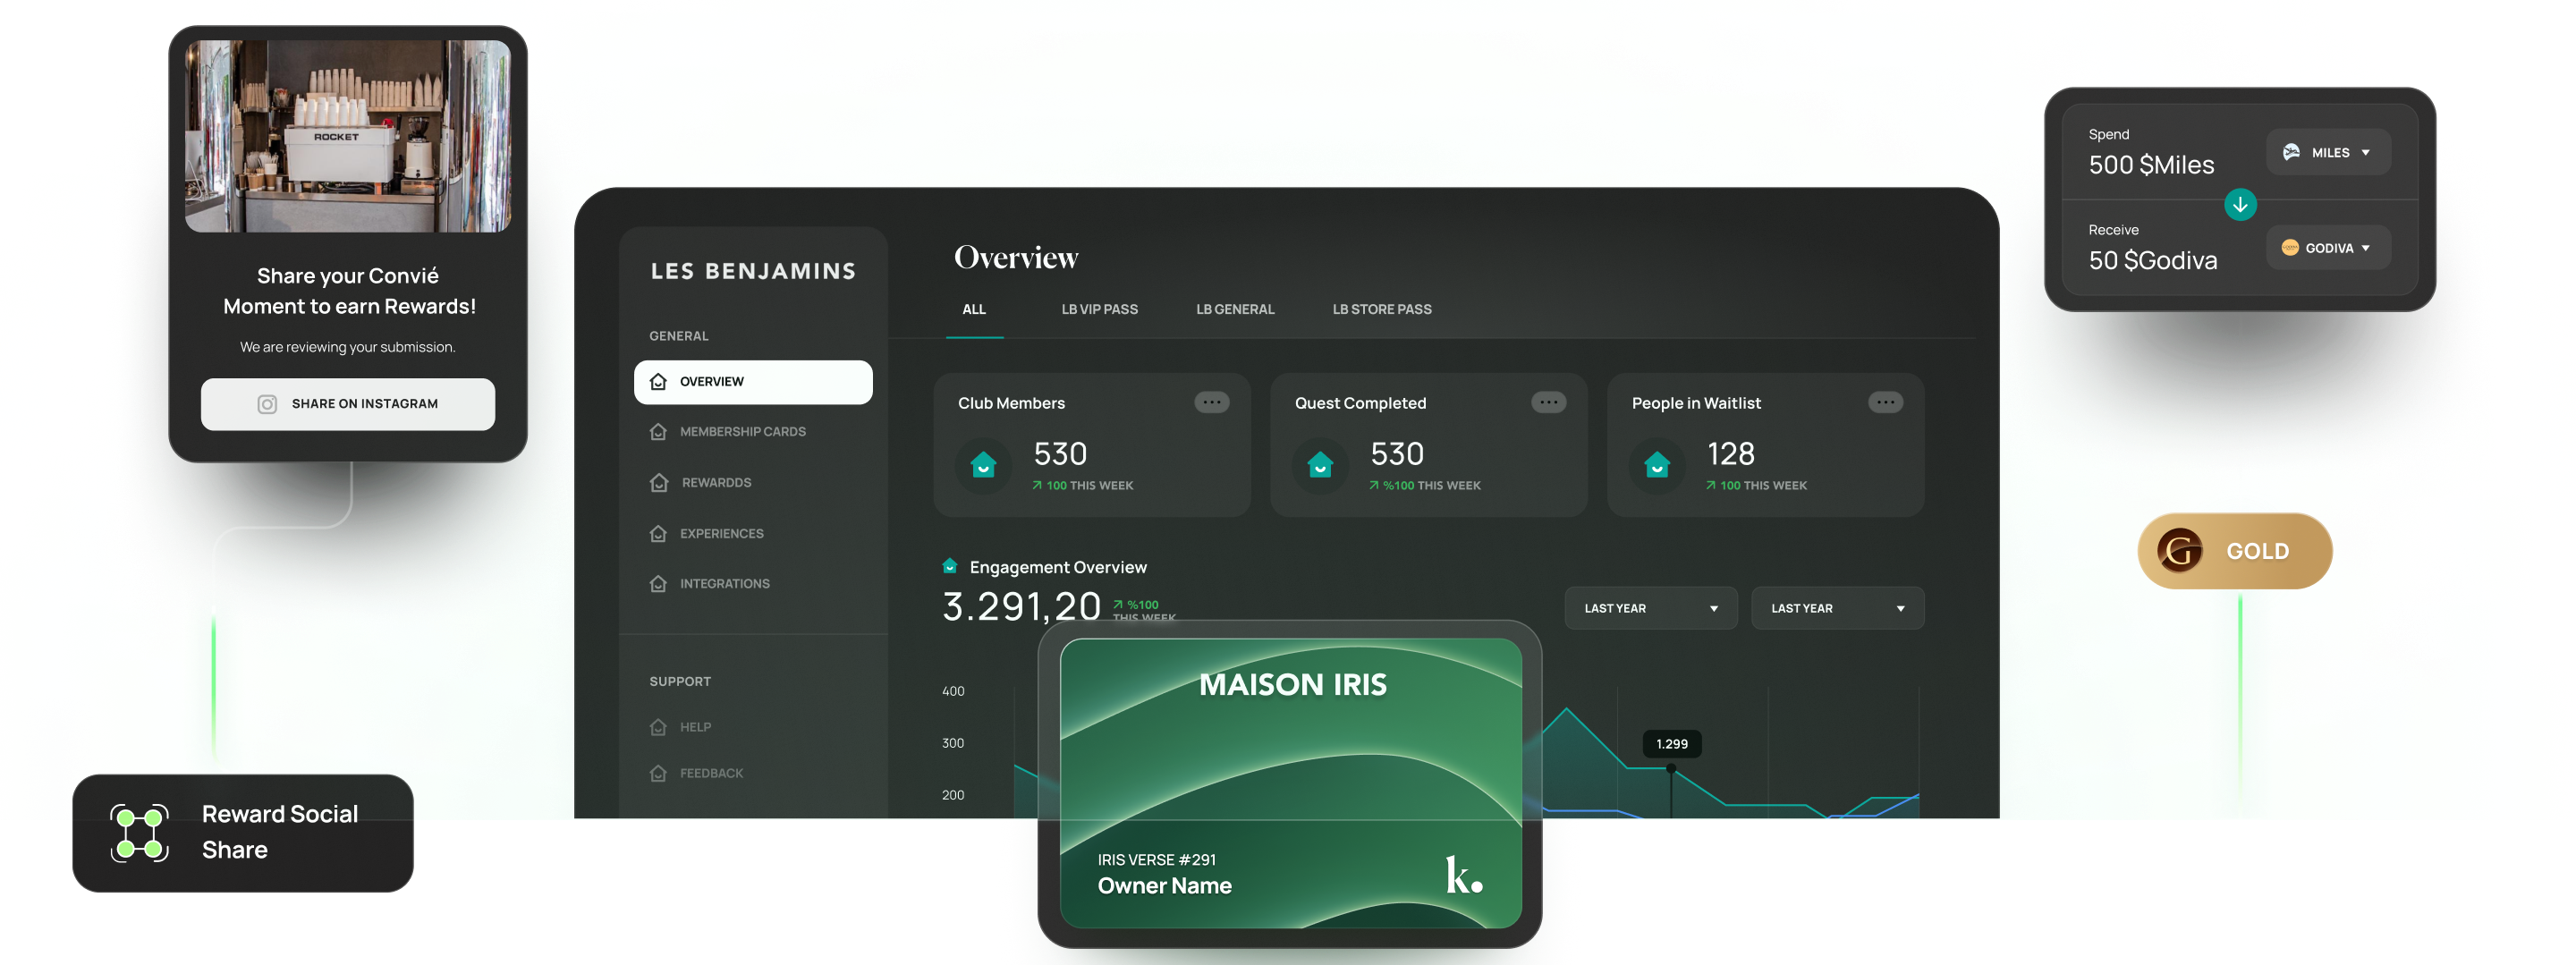Open the first LAST YEAR period dropdown
Image resolution: width=2576 pixels, height=965 pixels.
pyautogui.click(x=1650, y=608)
